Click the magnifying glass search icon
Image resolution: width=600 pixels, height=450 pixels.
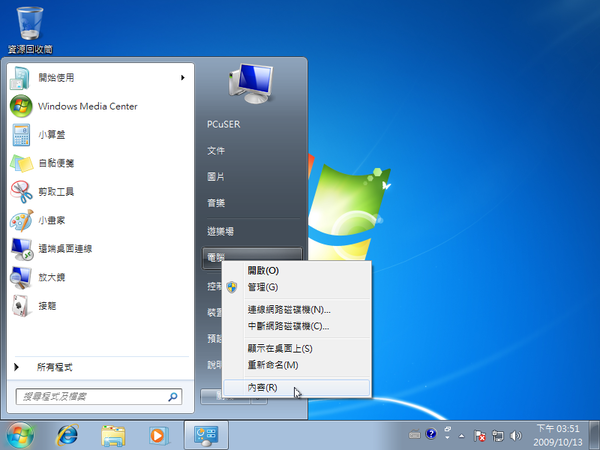pyautogui.click(x=173, y=397)
